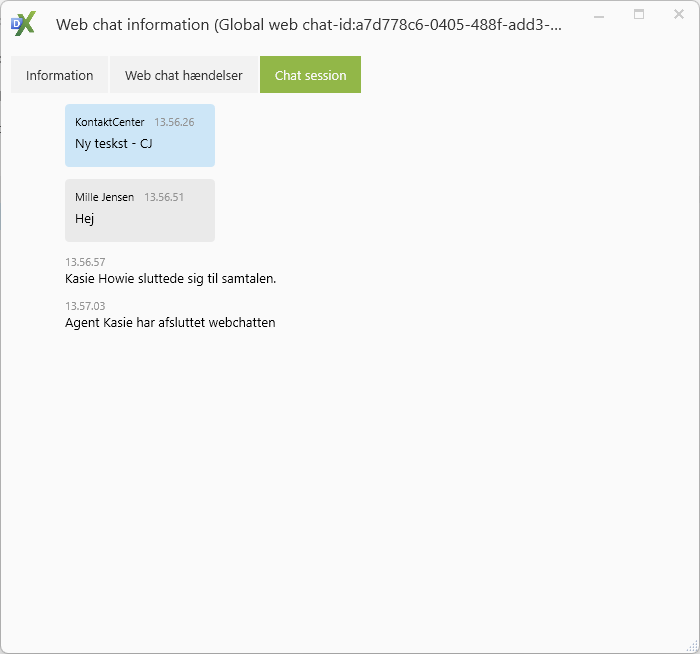Image resolution: width=700 pixels, height=654 pixels.
Task: Select the 13.57.03 event timestamp
Action: [85, 306]
